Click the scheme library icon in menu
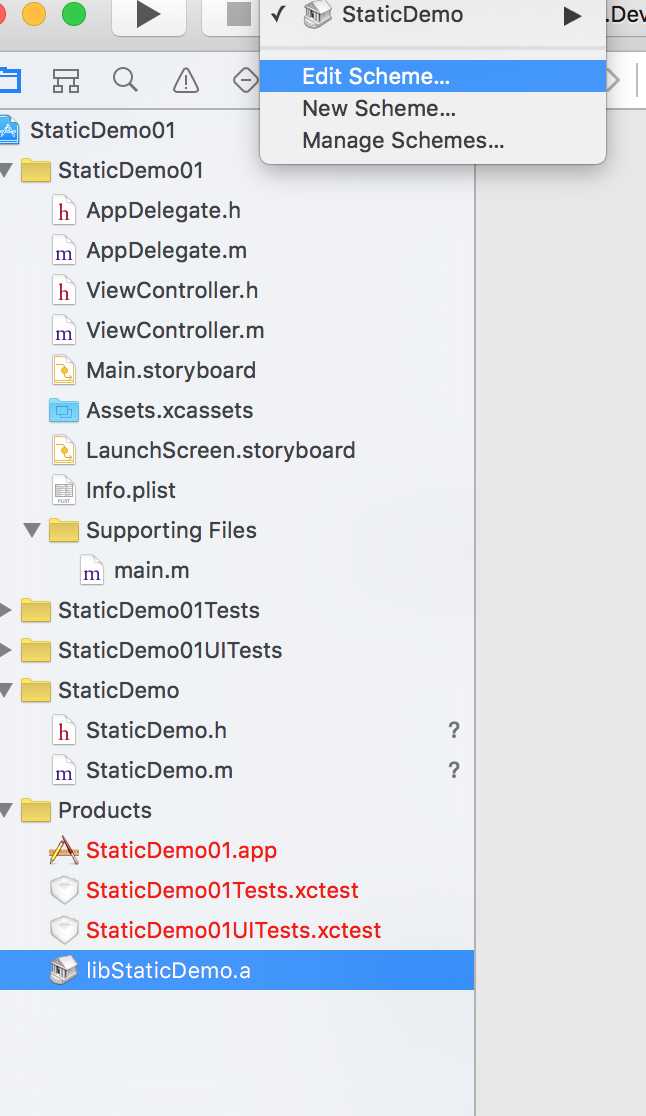The height and width of the screenshot is (1116, 646). click(x=317, y=15)
